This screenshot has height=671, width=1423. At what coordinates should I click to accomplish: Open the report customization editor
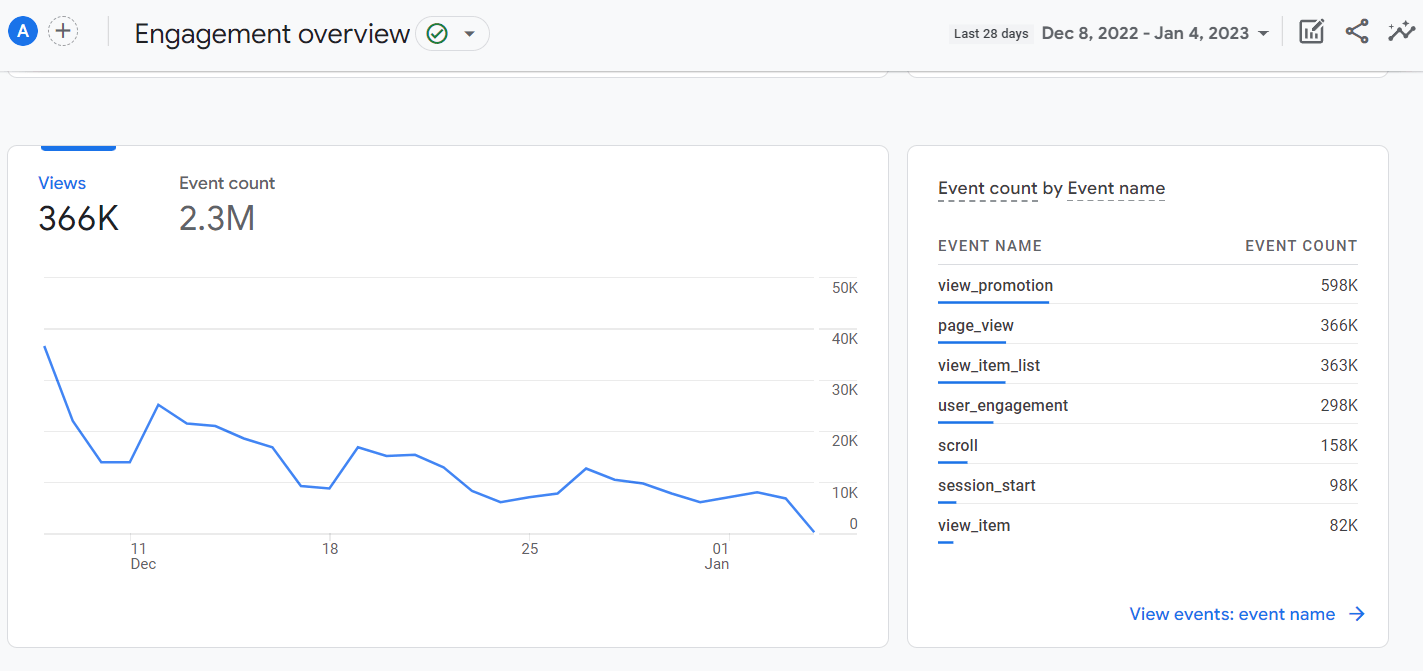tap(1311, 31)
